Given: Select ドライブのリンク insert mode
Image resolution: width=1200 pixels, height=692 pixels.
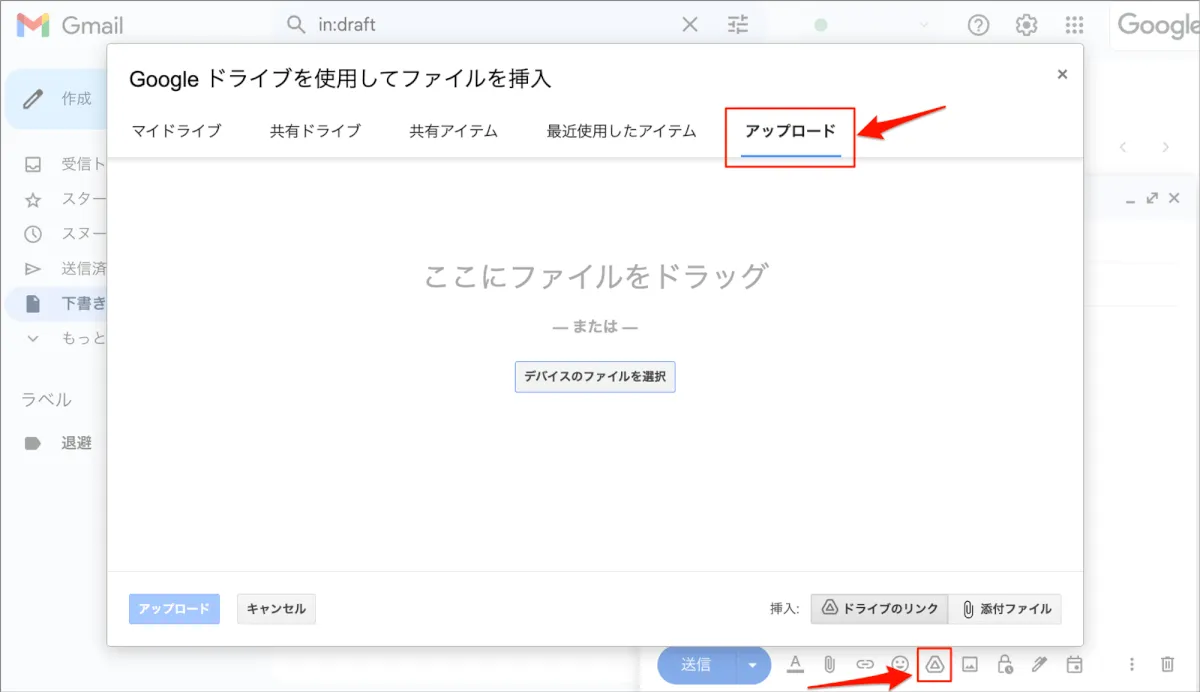Looking at the screenshot, I should (879, 609).
